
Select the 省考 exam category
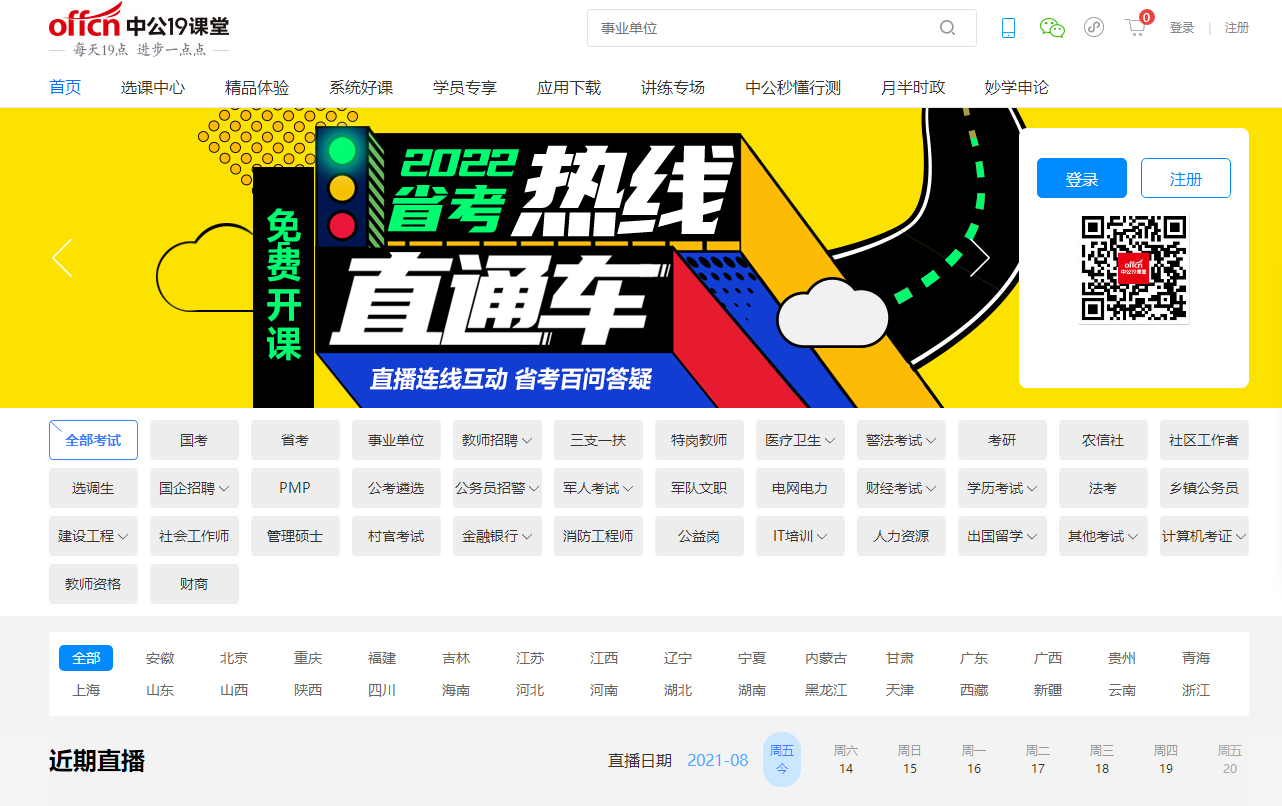point(295,440)
